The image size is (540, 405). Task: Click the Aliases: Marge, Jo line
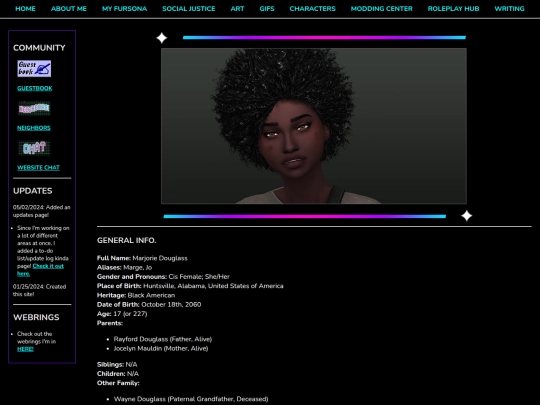pyautogui.click(x=124, y=267)
